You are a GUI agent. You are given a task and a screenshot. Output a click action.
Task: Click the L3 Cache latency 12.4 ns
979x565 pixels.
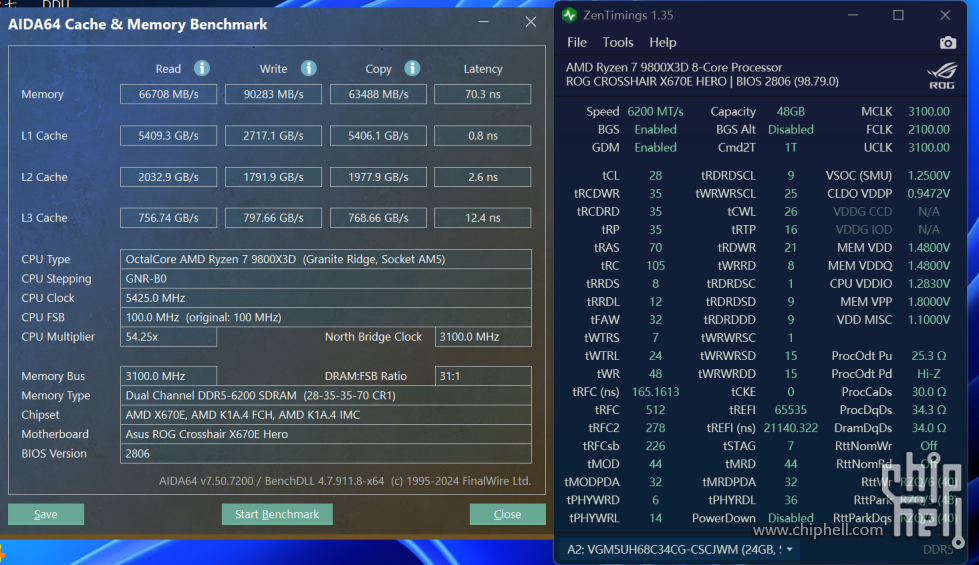pos(483,218)
